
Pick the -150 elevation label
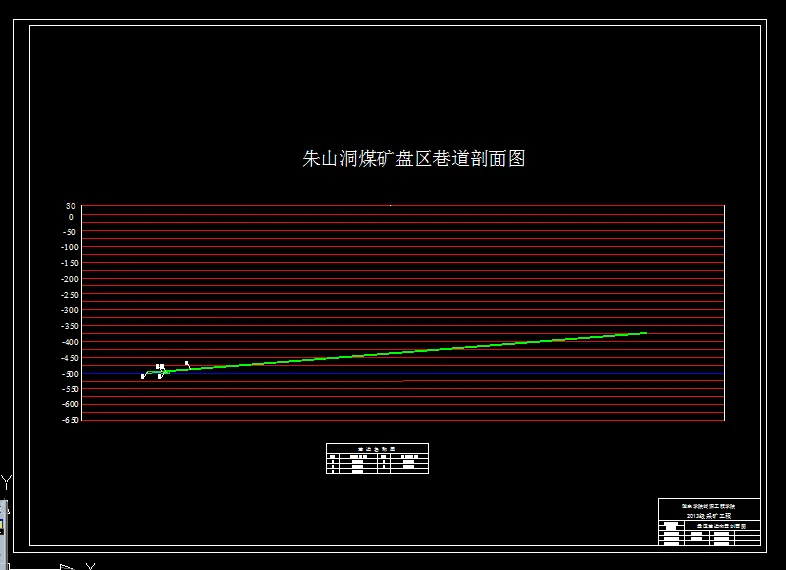pyautogui.click(x=70, y=263)
